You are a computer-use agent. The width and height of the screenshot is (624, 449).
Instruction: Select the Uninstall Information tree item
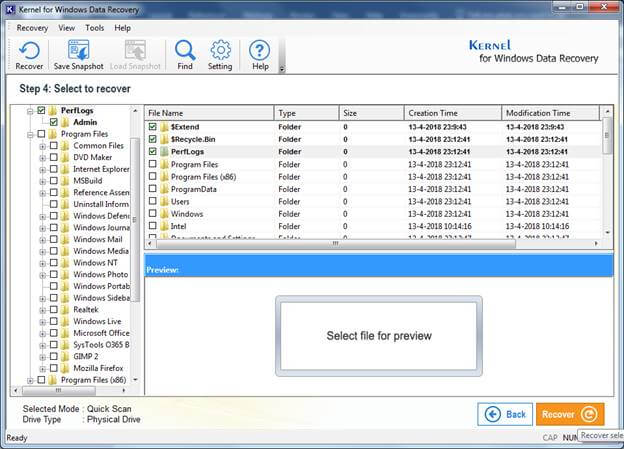[x=101, y=204]
